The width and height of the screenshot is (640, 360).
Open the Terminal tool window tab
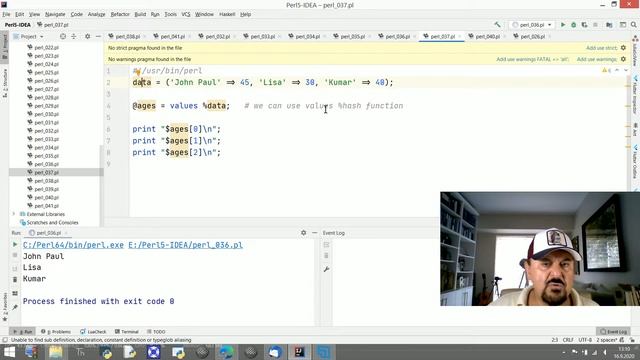(127, 331)
